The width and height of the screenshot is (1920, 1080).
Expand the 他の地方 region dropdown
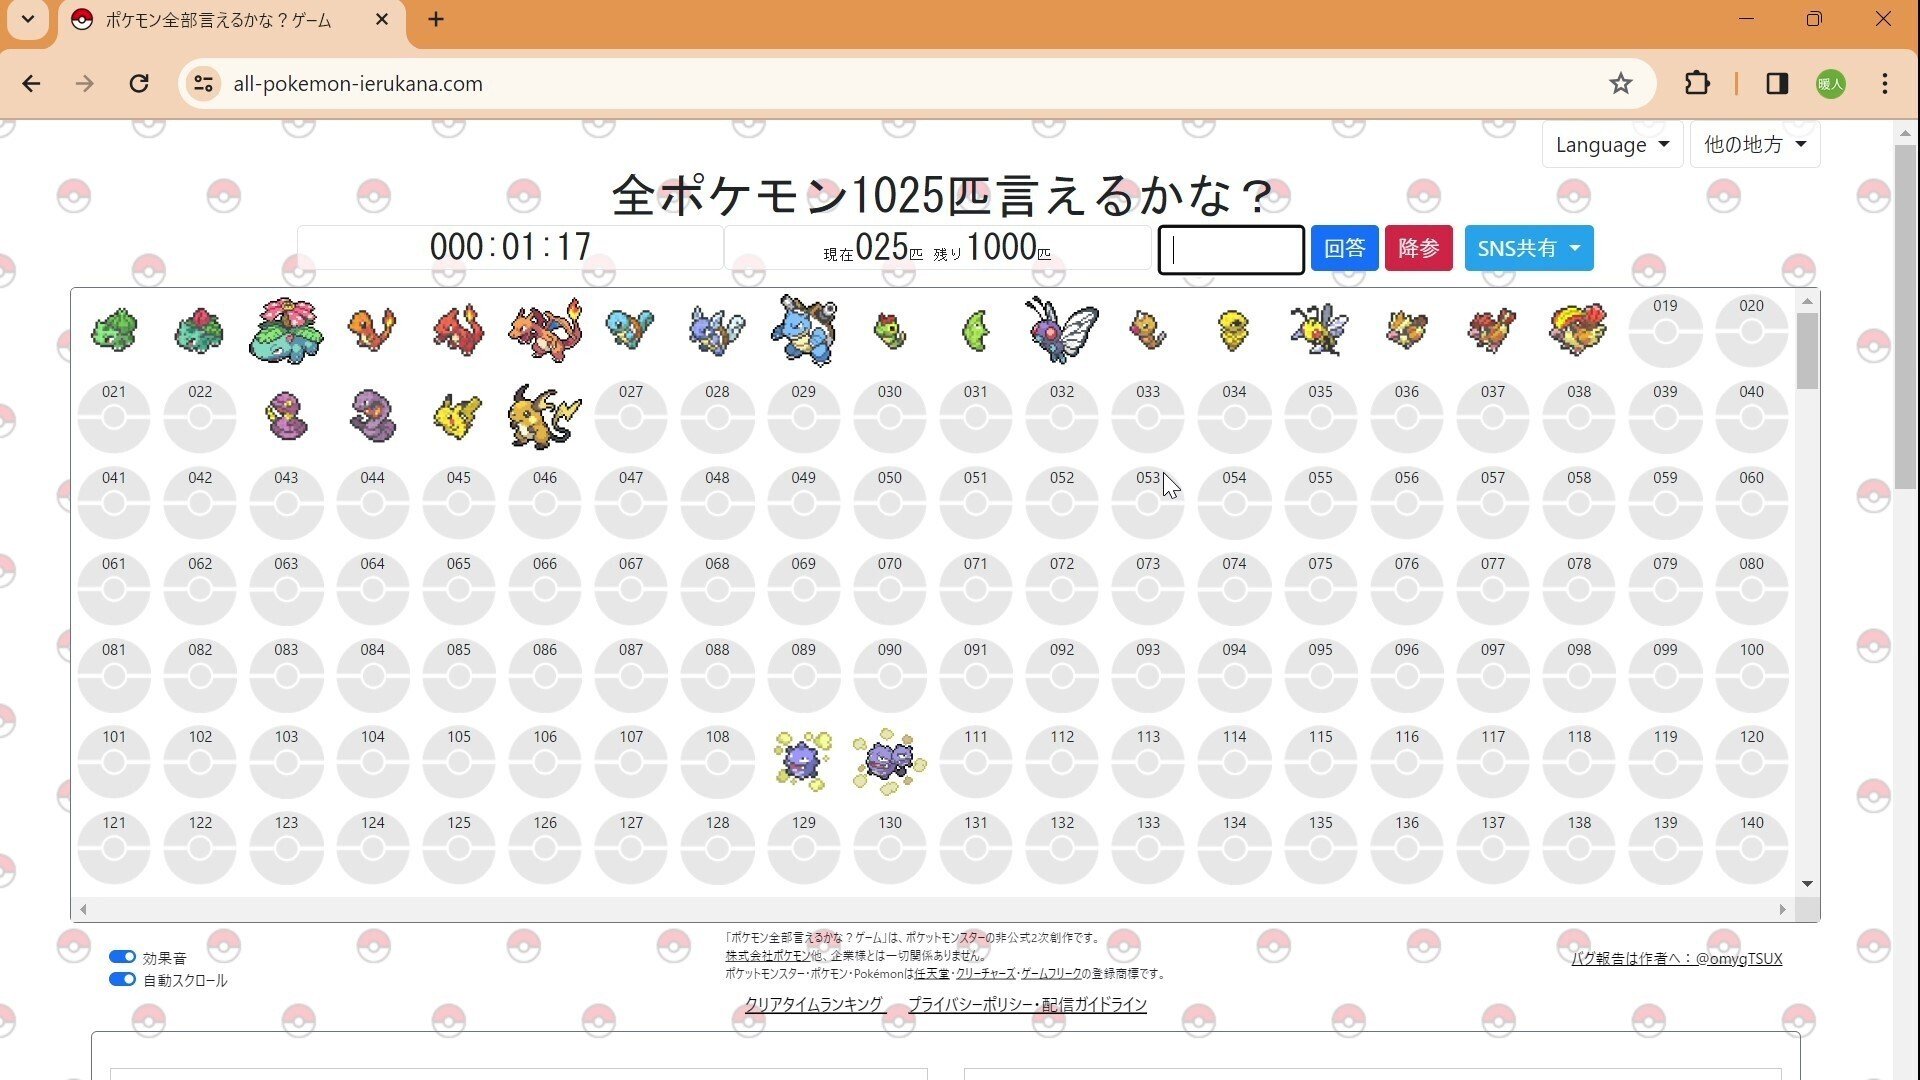coord(1754,144)
